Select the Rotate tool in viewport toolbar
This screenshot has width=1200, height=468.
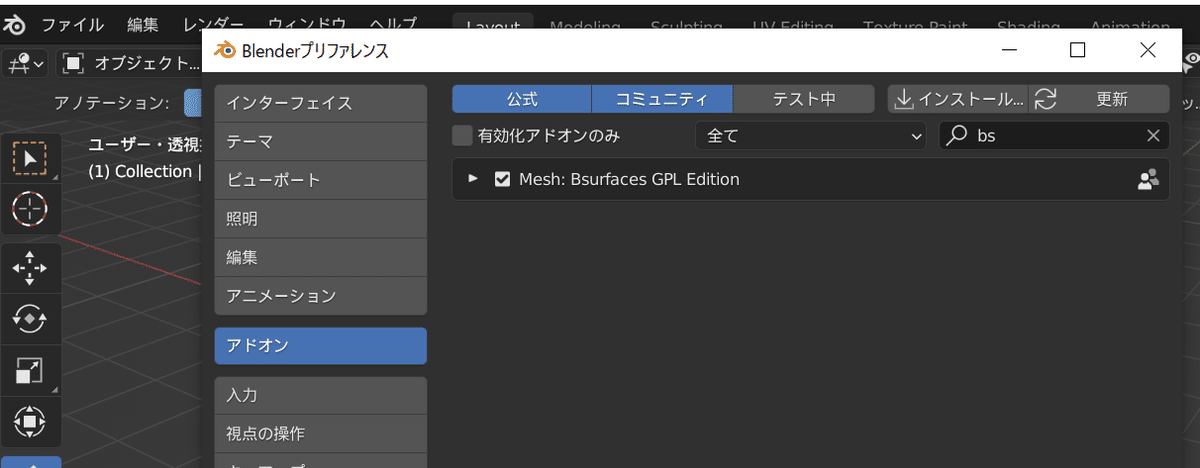click(x=30, y=318)
